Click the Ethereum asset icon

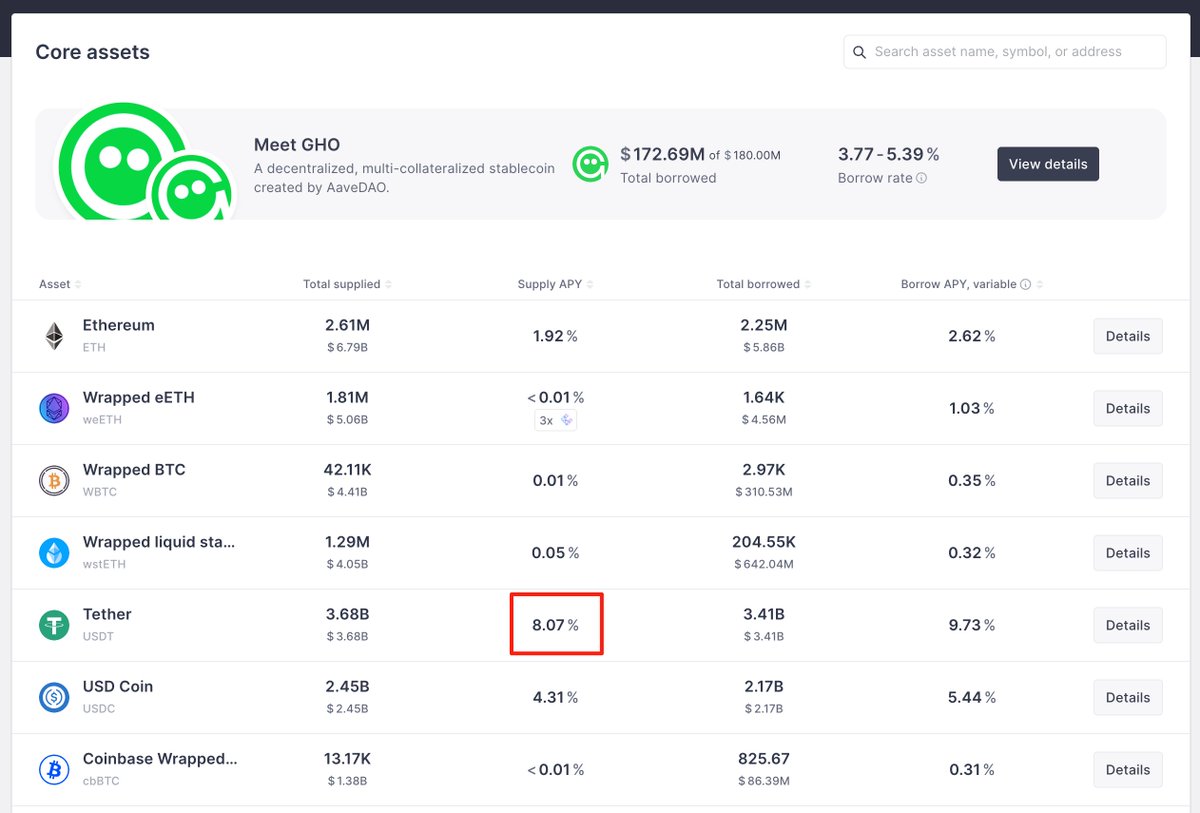pos(54,336)
